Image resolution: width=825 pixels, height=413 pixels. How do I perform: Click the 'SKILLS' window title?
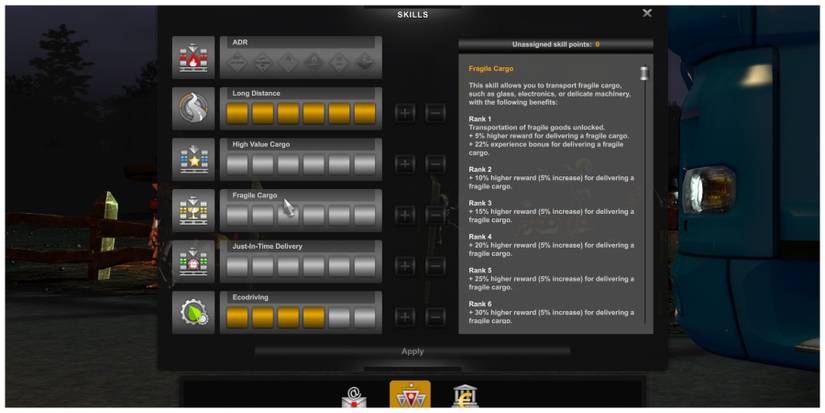tap(412, 14)
